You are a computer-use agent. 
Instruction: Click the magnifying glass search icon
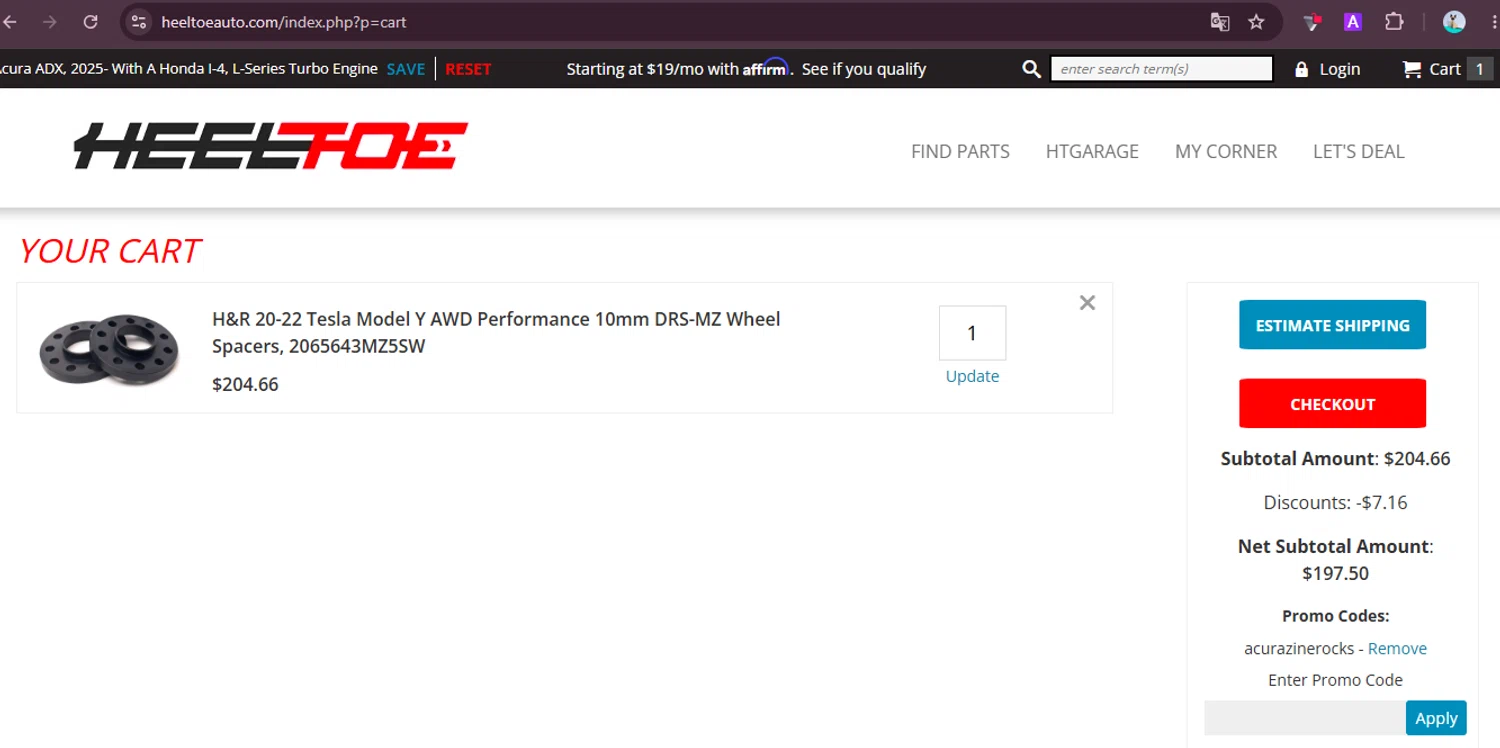click(x=1031, y=69)
